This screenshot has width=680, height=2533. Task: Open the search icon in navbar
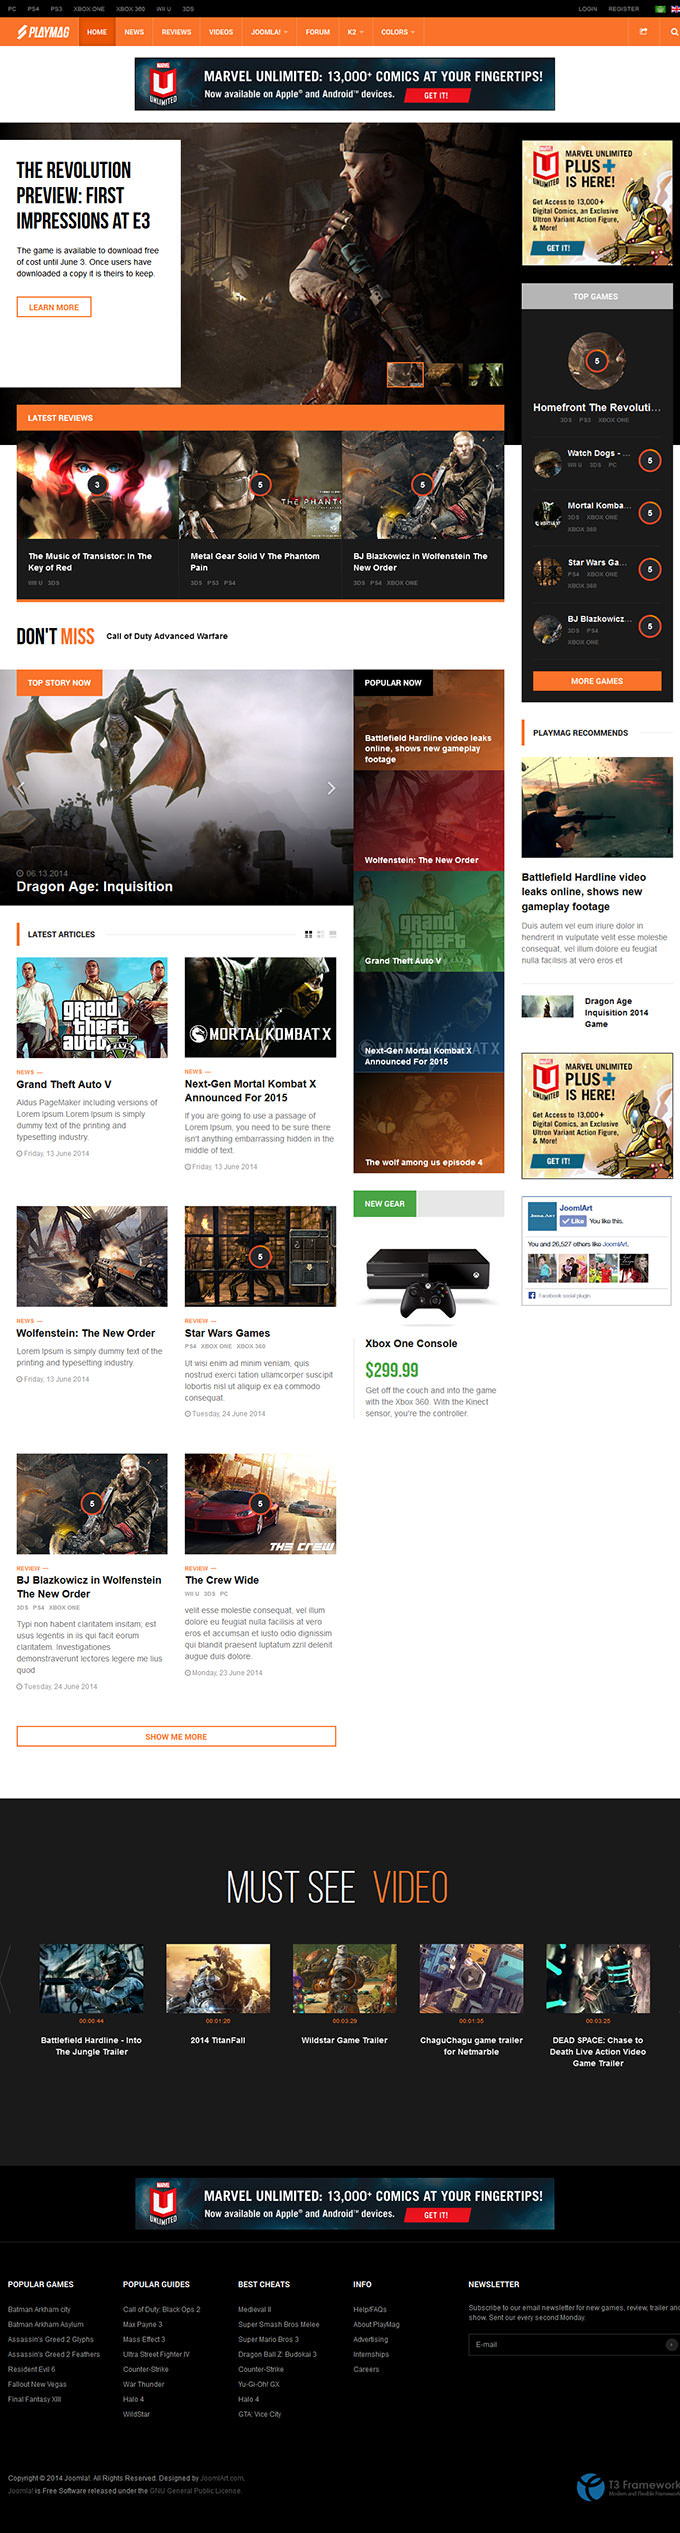coord(673,32)
